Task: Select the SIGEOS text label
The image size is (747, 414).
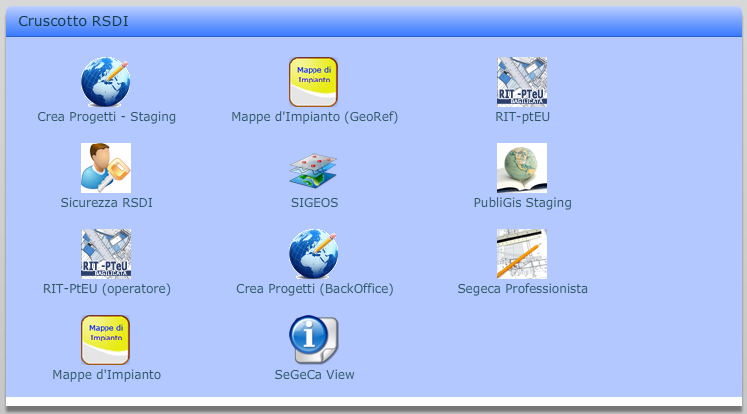Action: click(x=314, y=203)
